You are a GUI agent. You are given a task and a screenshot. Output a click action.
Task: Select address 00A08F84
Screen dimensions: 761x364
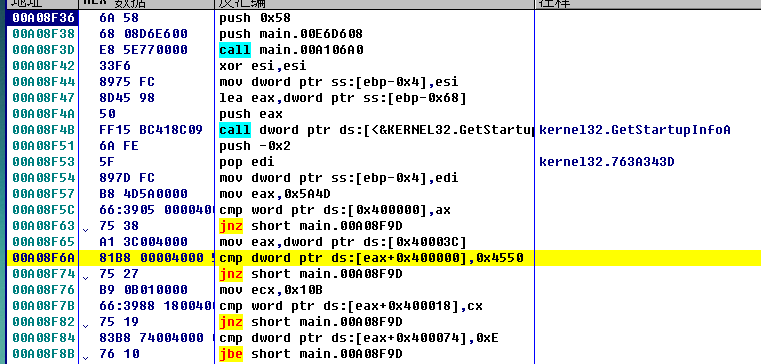pos(44,338)
